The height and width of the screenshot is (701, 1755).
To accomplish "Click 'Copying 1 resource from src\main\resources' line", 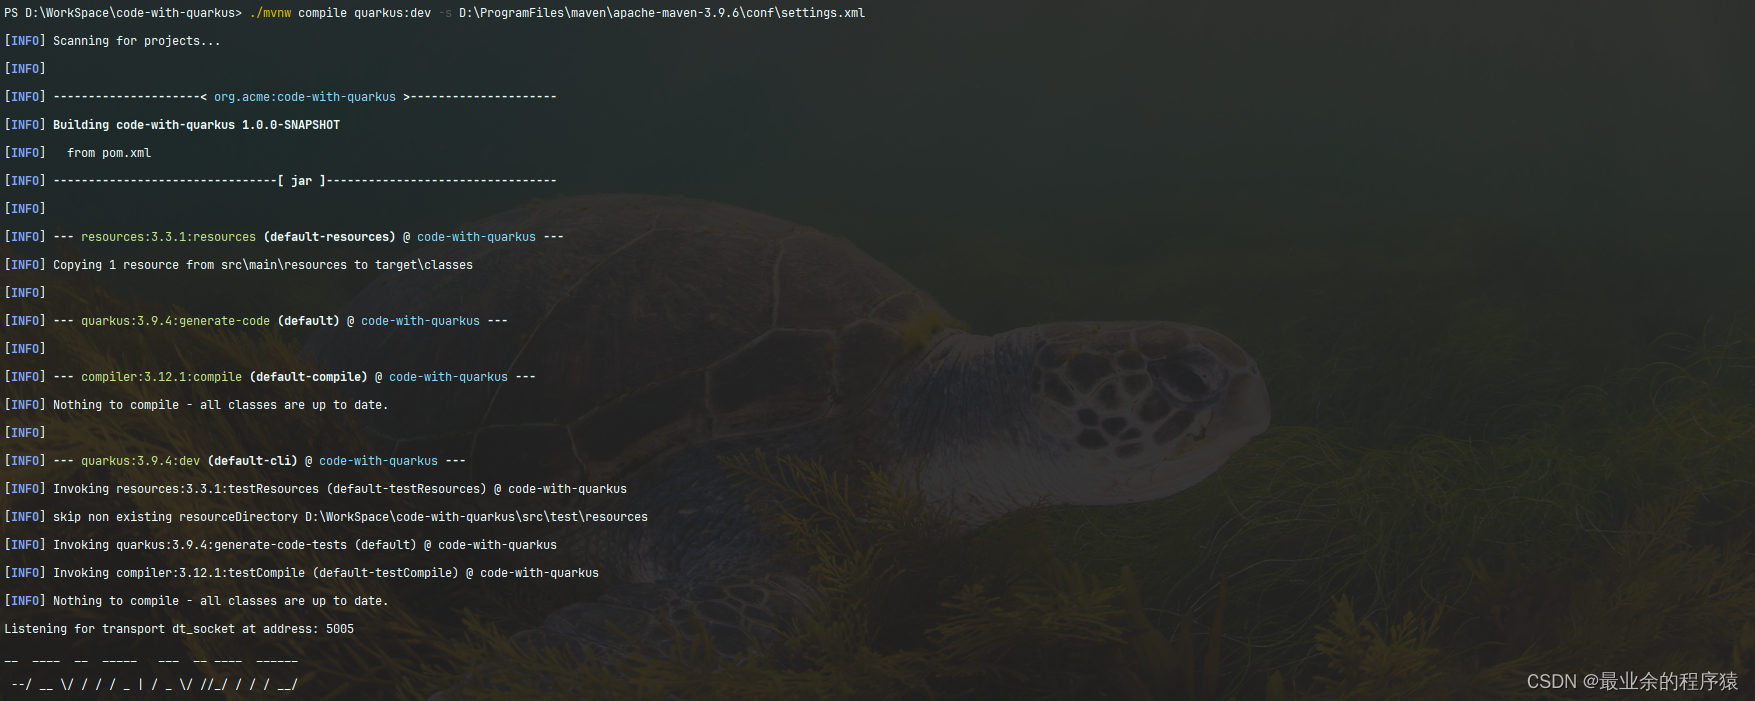I will (238, 265).
